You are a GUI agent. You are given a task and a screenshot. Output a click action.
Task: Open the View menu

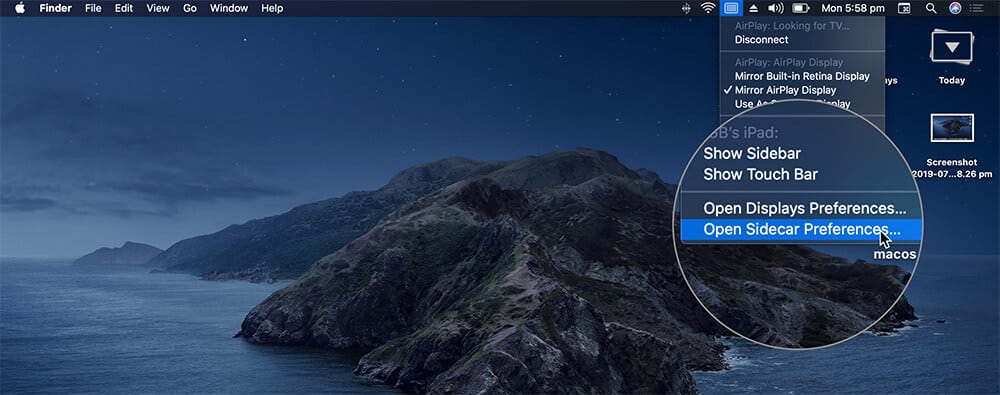(x=158, y=8)
